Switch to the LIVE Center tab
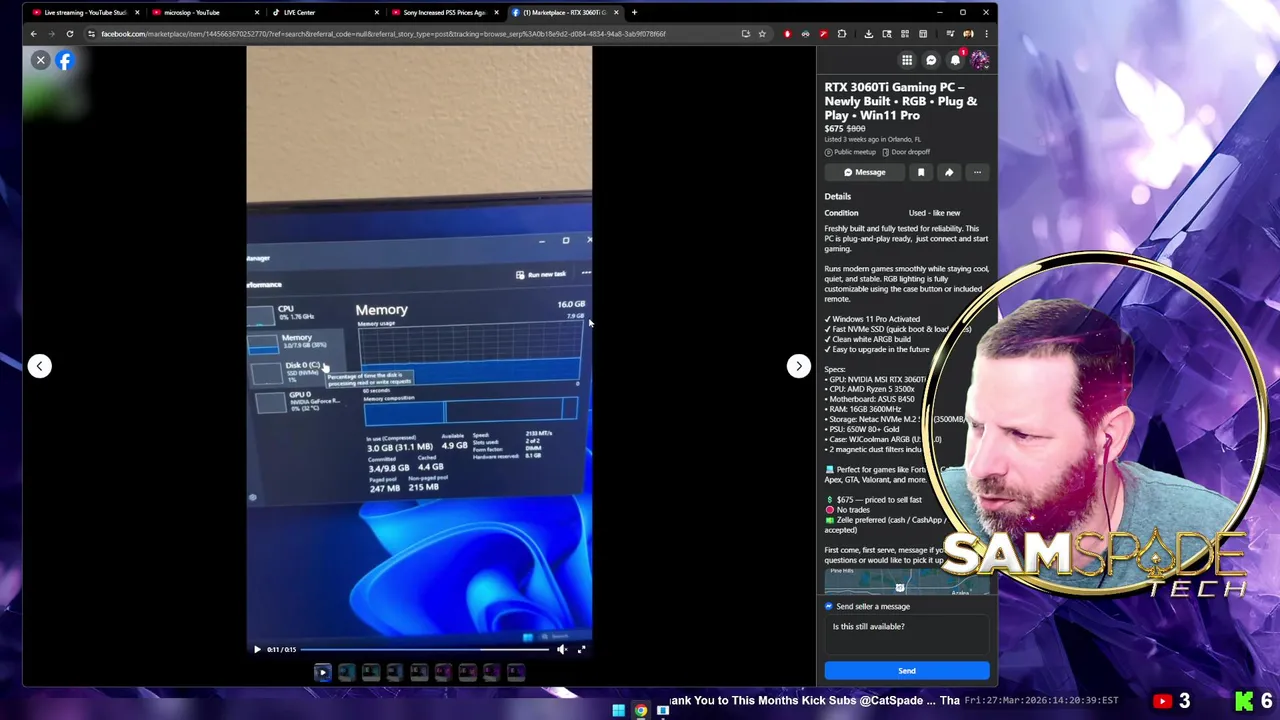This screenshot has height=720, width=1280. pyautogui.click(x=325, y=12)
